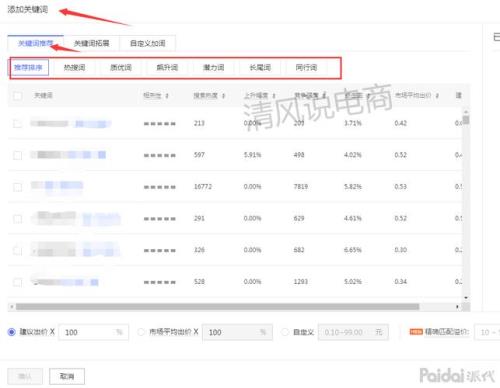Check the keyword row with 搜索热度 291

18,219
